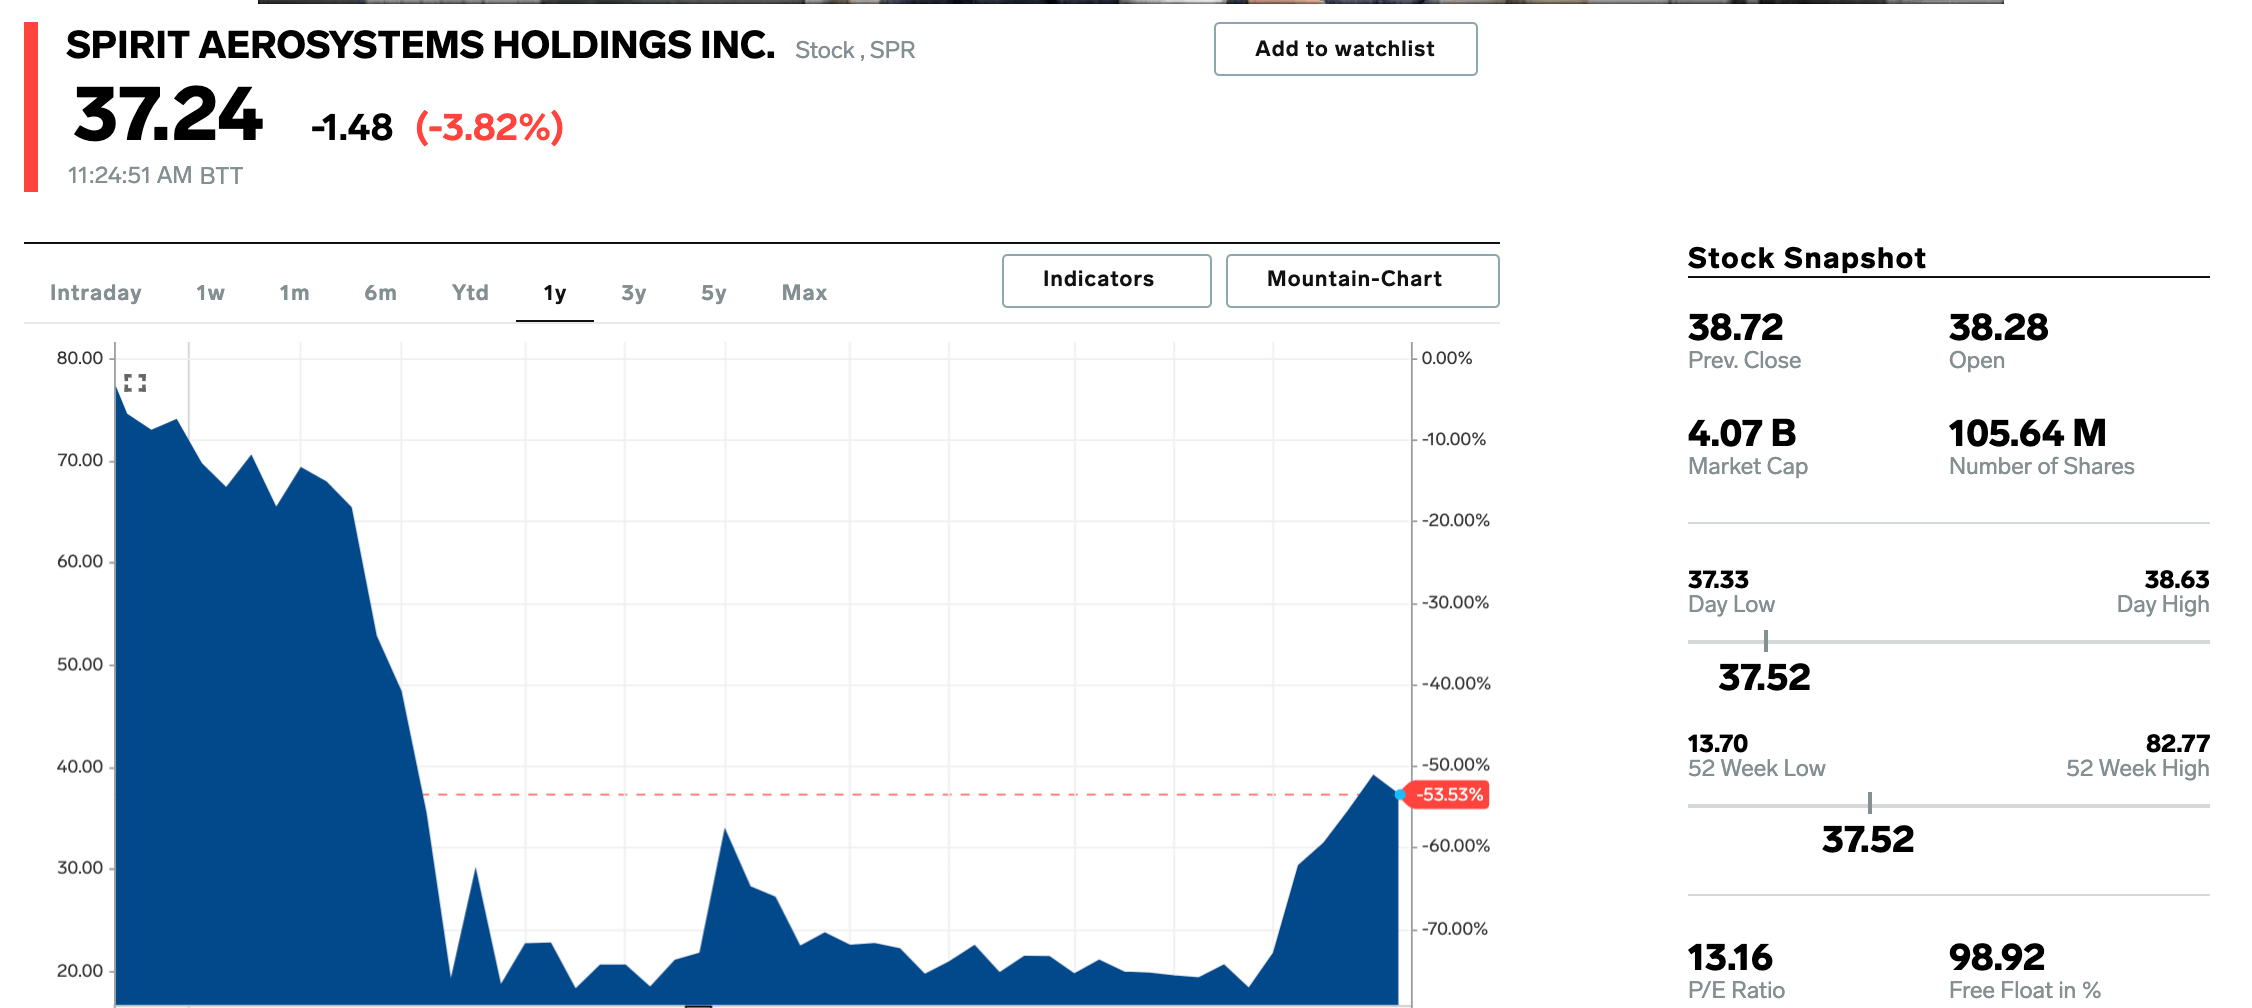Click the Day Low/High range marker
The width and height of the screenshot is (2252, 1008).
click(x=1766, y=641)
